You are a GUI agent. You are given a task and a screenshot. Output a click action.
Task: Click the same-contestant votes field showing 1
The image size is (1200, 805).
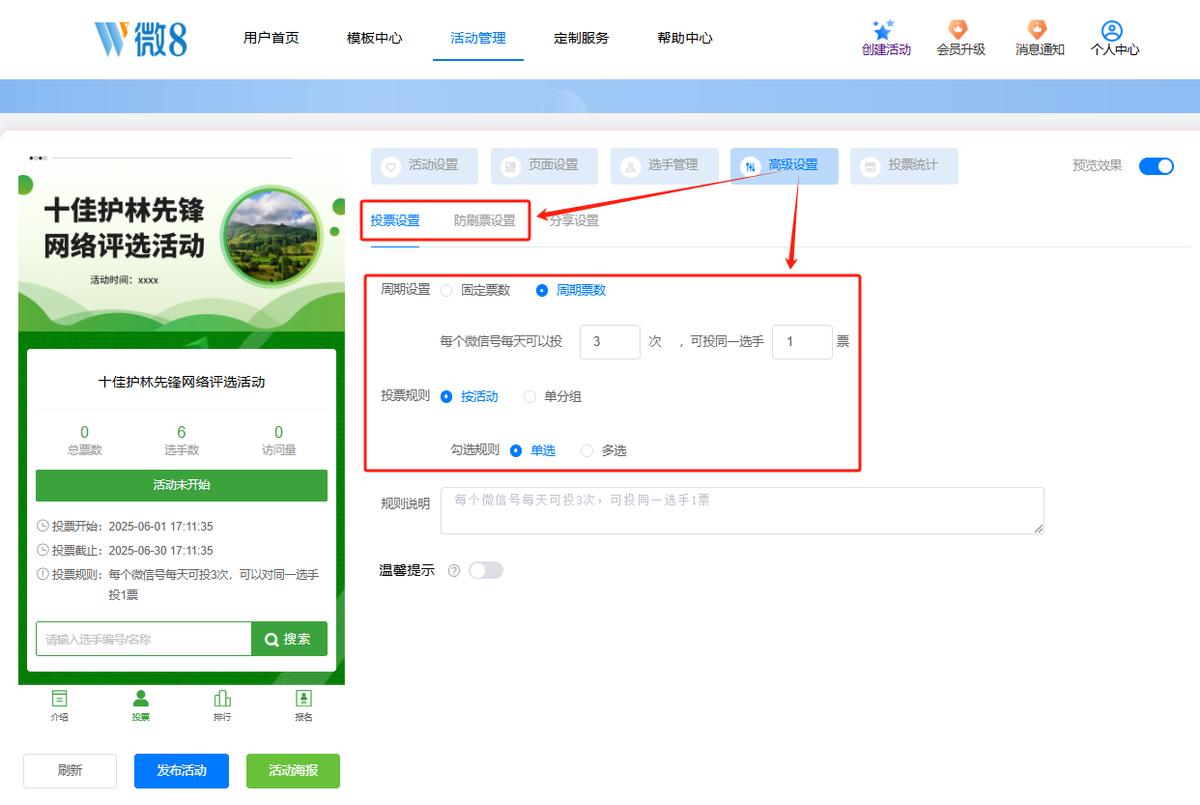click(802, 342)
